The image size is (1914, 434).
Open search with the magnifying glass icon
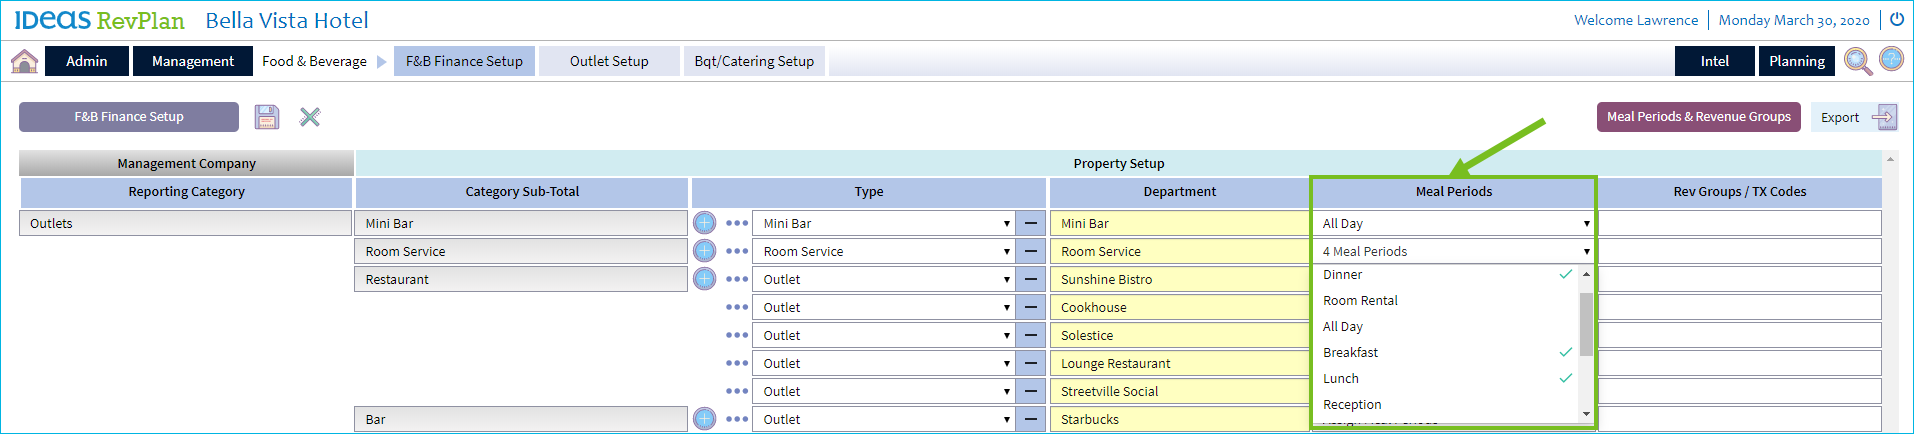click(1857, 61)
